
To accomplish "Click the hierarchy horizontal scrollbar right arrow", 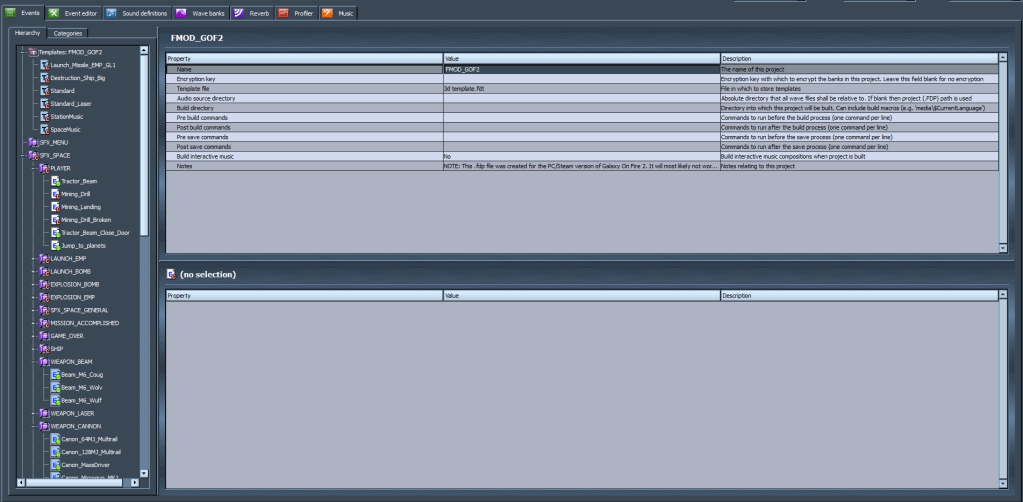I will tap(133, 482).
